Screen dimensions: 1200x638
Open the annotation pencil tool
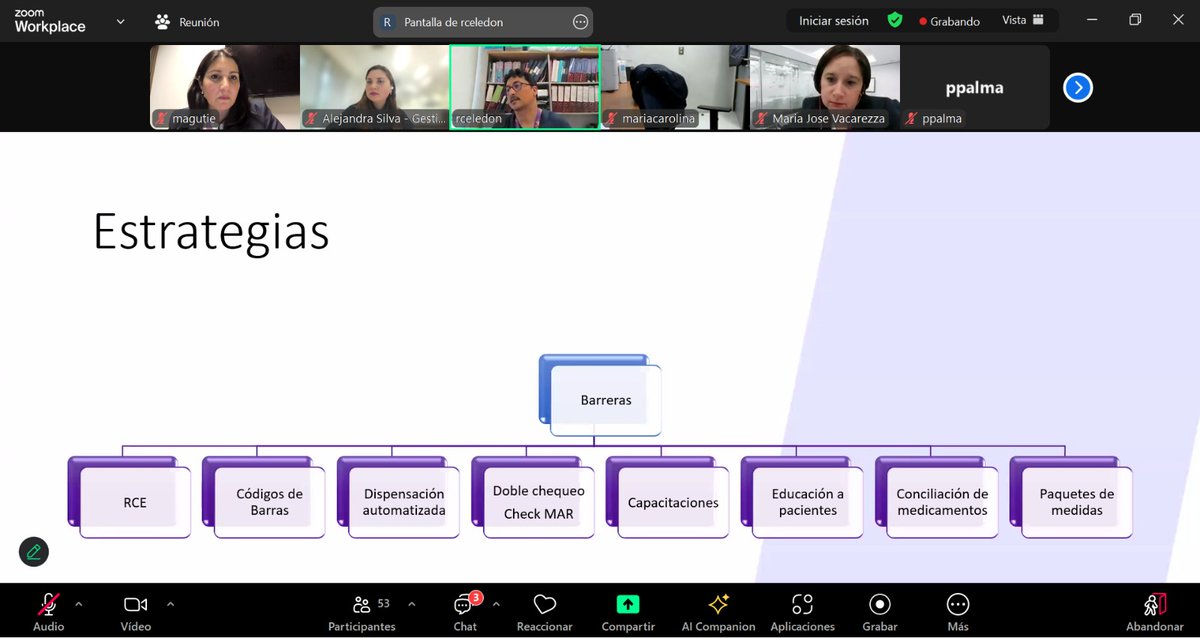pyautogui.click(x=34, y=552)
